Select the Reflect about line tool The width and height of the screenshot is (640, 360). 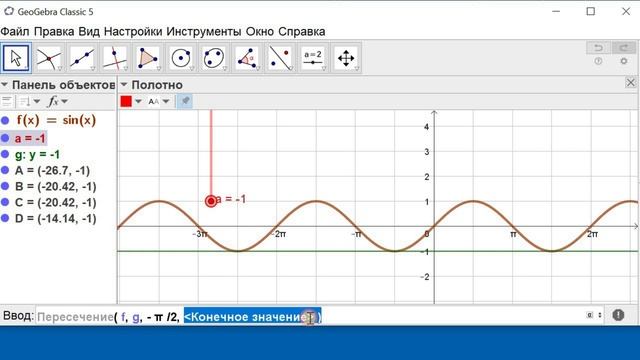coord(280,58)
